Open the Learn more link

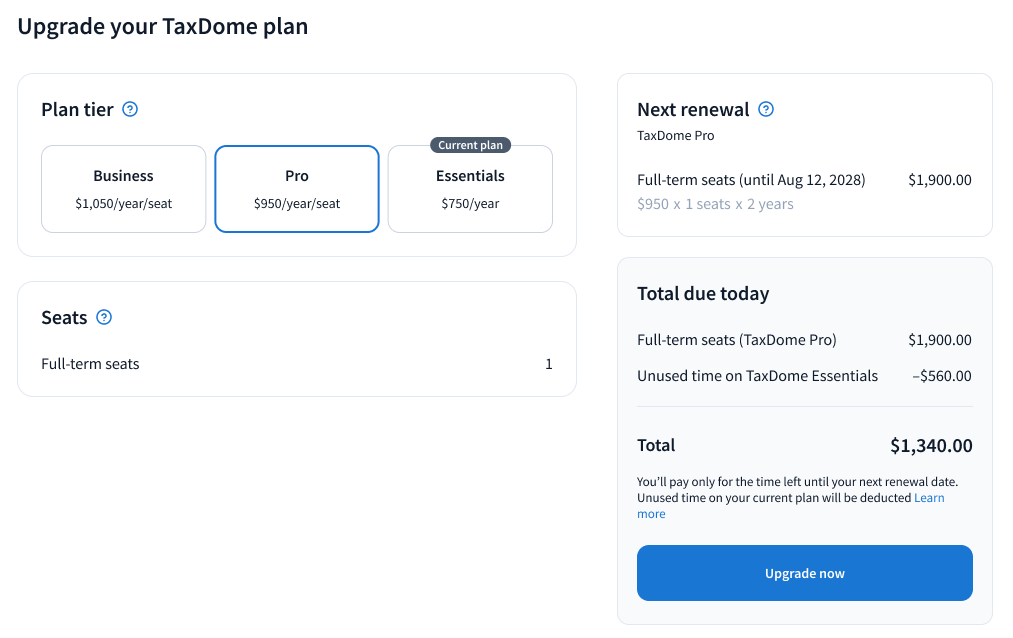(929, 498)
